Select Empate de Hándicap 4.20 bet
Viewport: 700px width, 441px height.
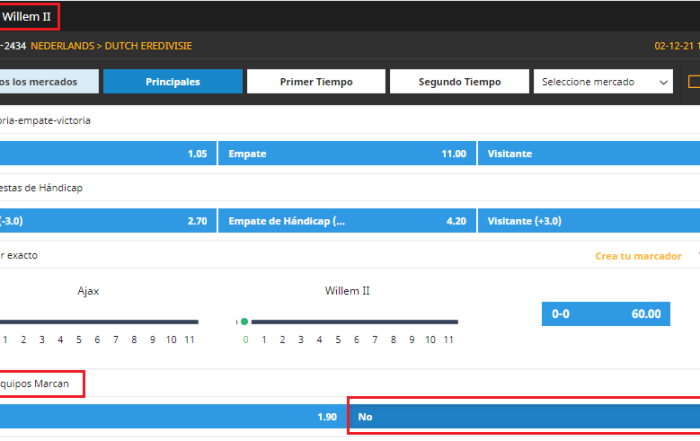347,221
